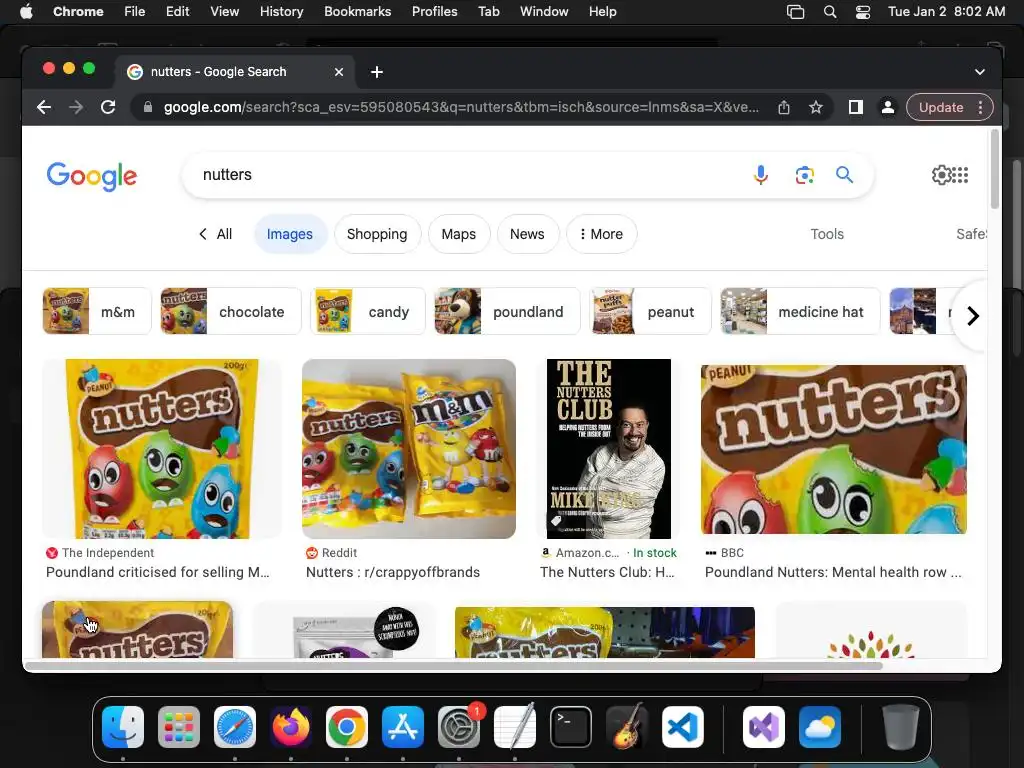Open Chrome's three-dot menu
Screen dimensions: 1024x768
(x=980, y=107)
